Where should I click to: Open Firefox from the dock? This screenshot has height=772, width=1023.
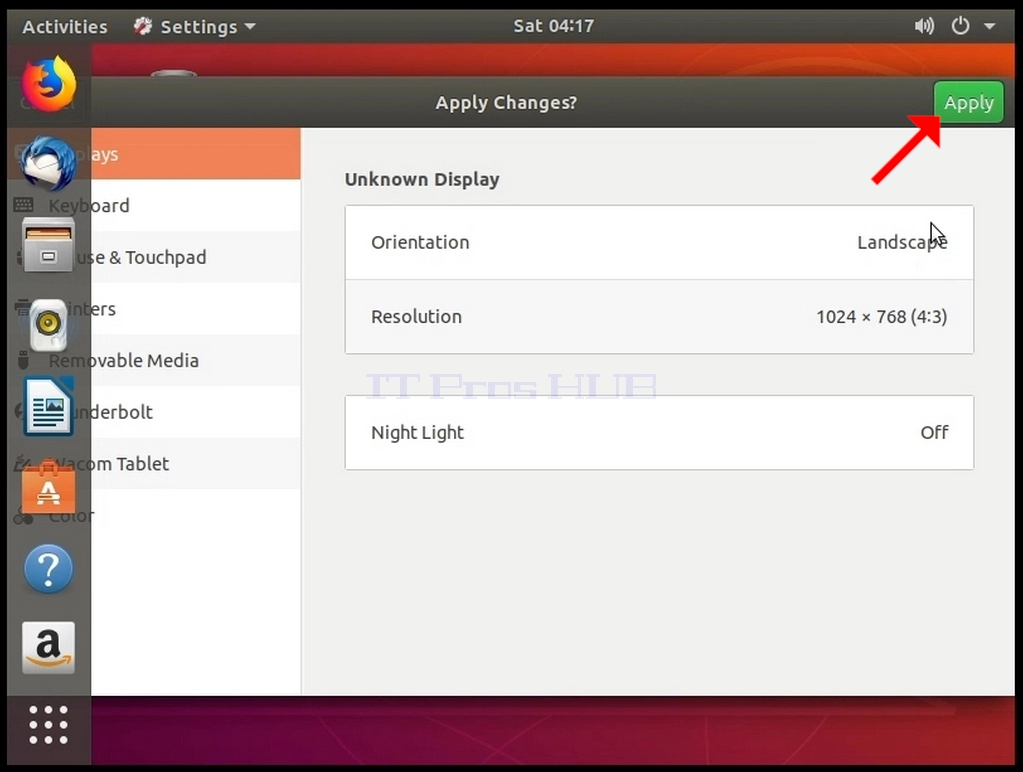[49, 84]
